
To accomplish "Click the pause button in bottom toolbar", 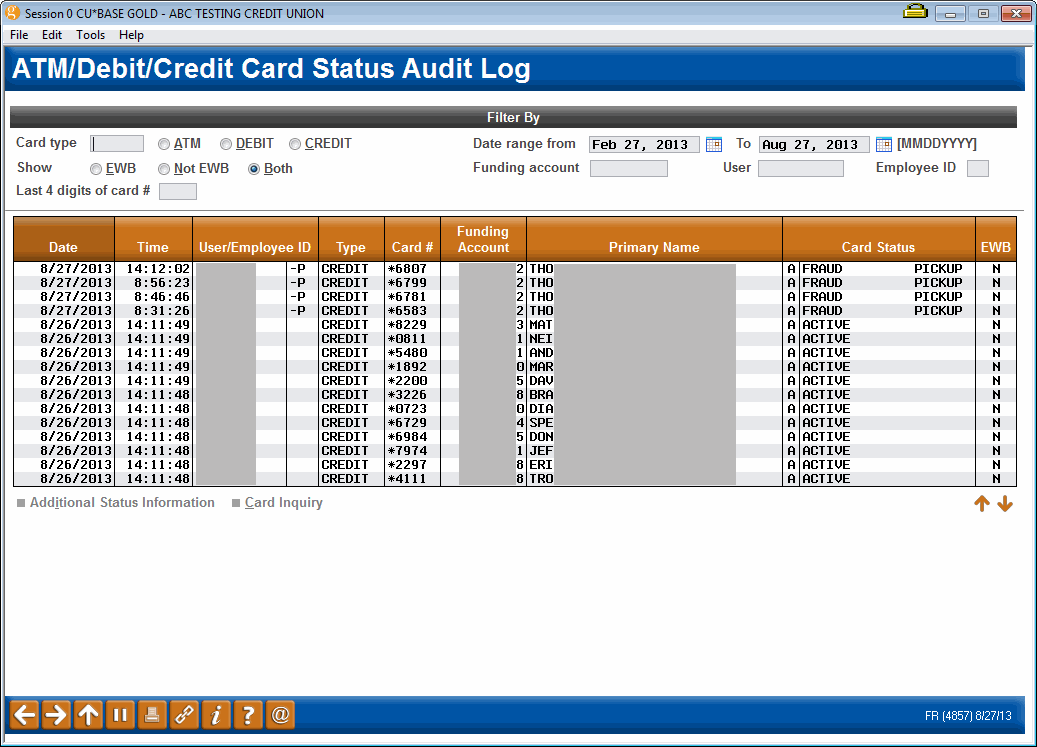I will [120, 715].
